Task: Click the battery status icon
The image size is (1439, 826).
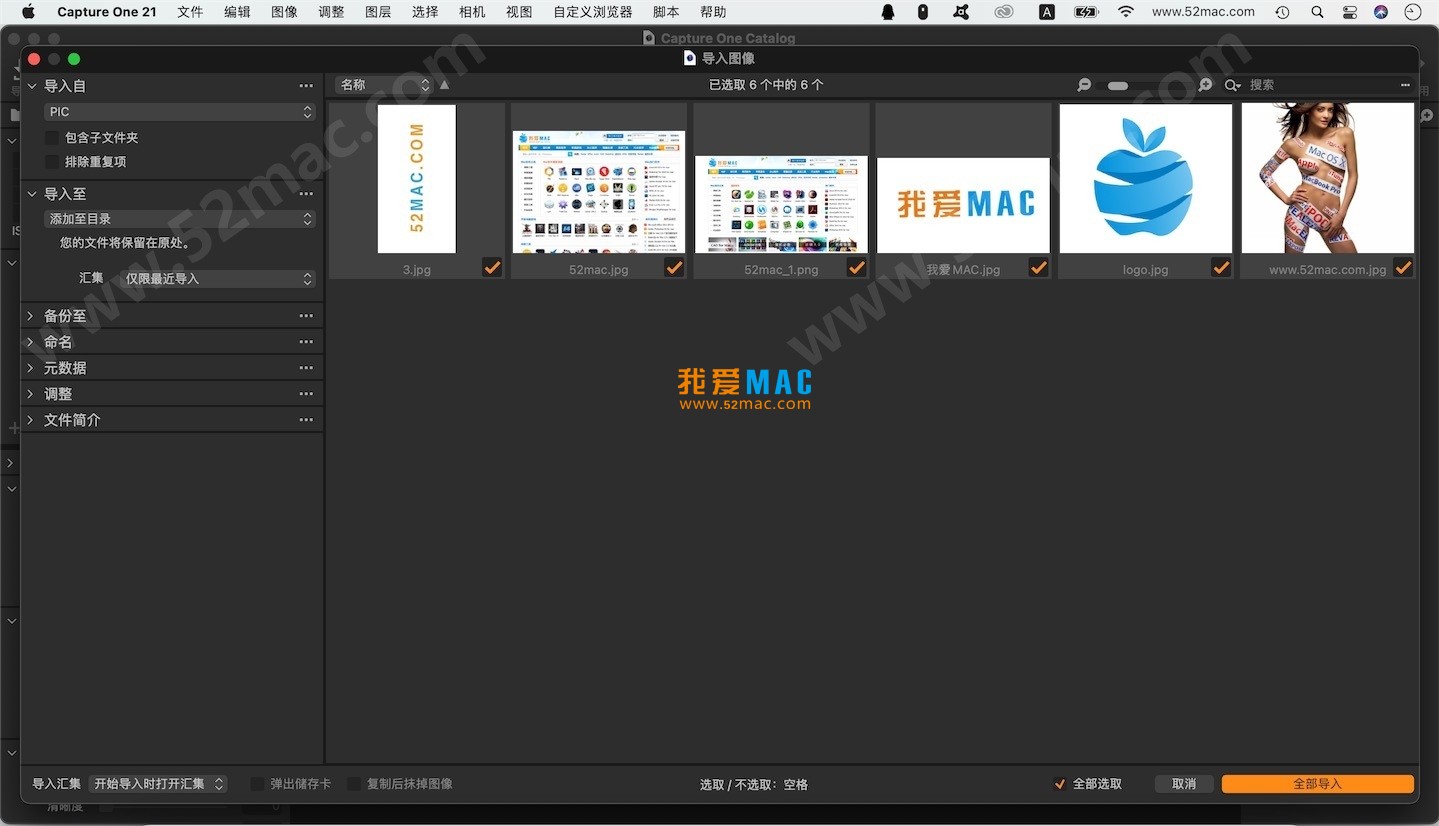Action: pos(1086,12)
